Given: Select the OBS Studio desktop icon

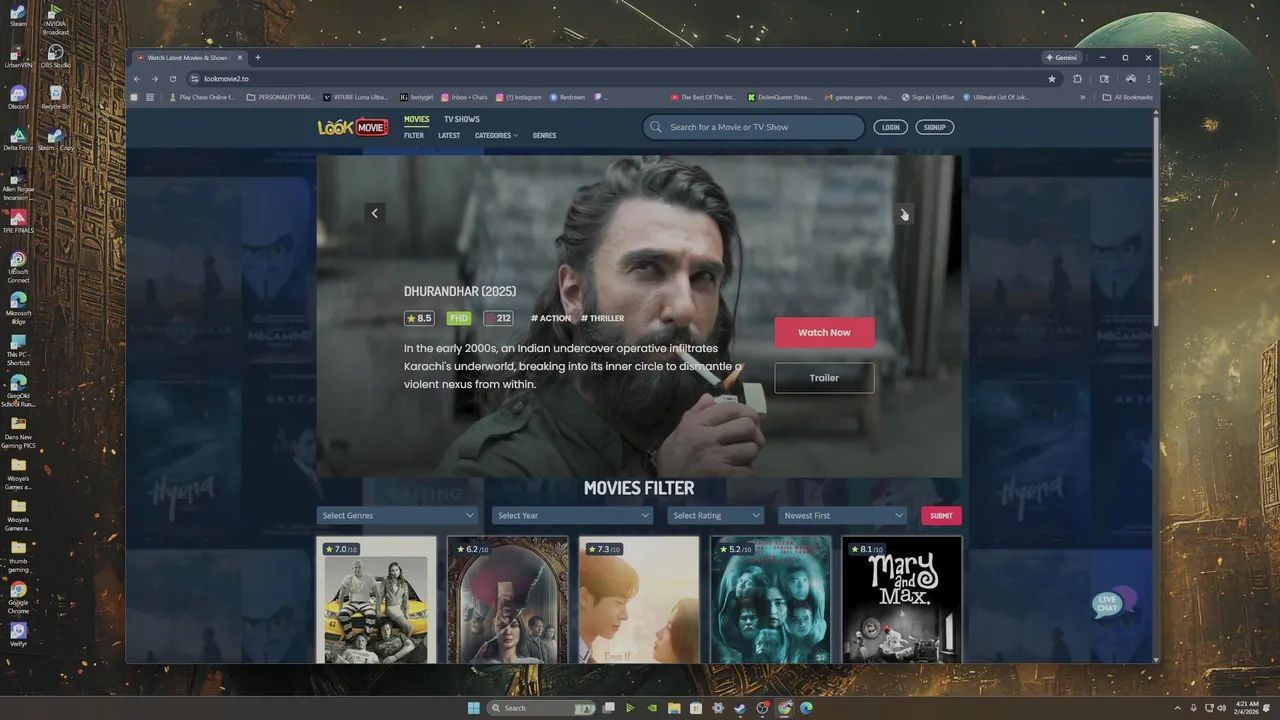Looking at the screenshot, I should pos(56,56).
